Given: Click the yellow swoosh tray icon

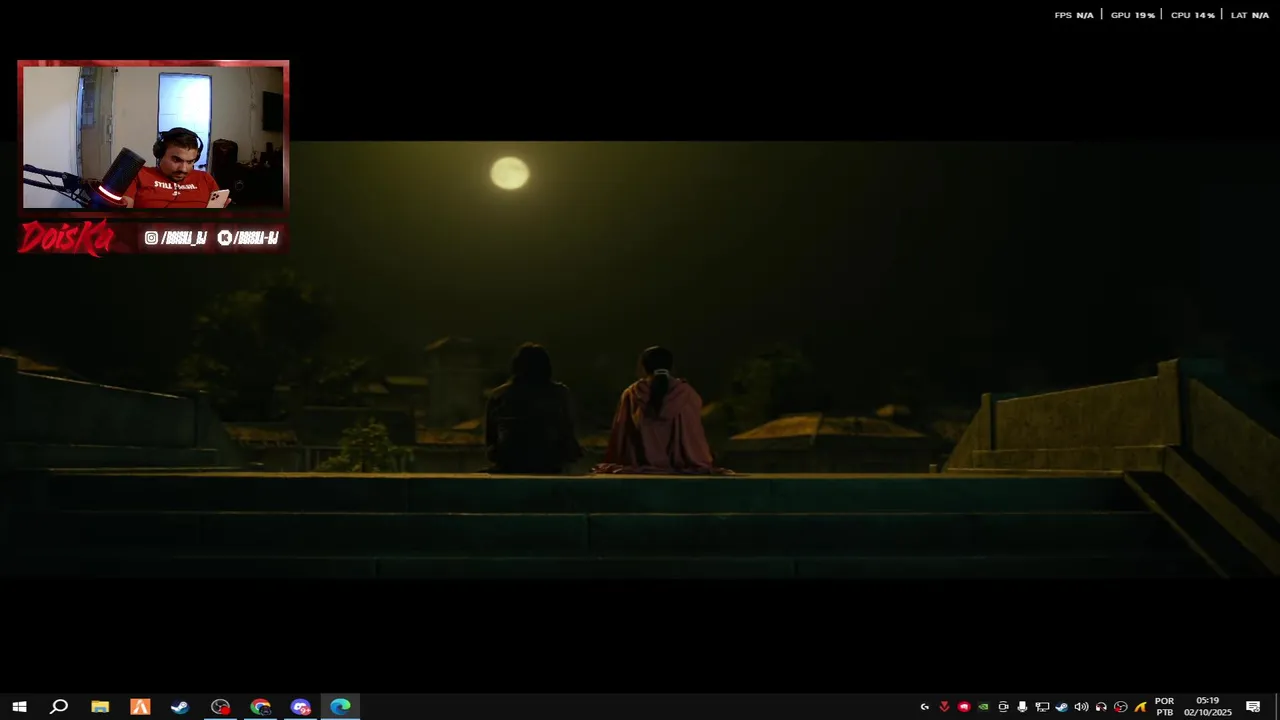Looking at the screenshot, I should pyautogui.click(x=1140, y=707).
